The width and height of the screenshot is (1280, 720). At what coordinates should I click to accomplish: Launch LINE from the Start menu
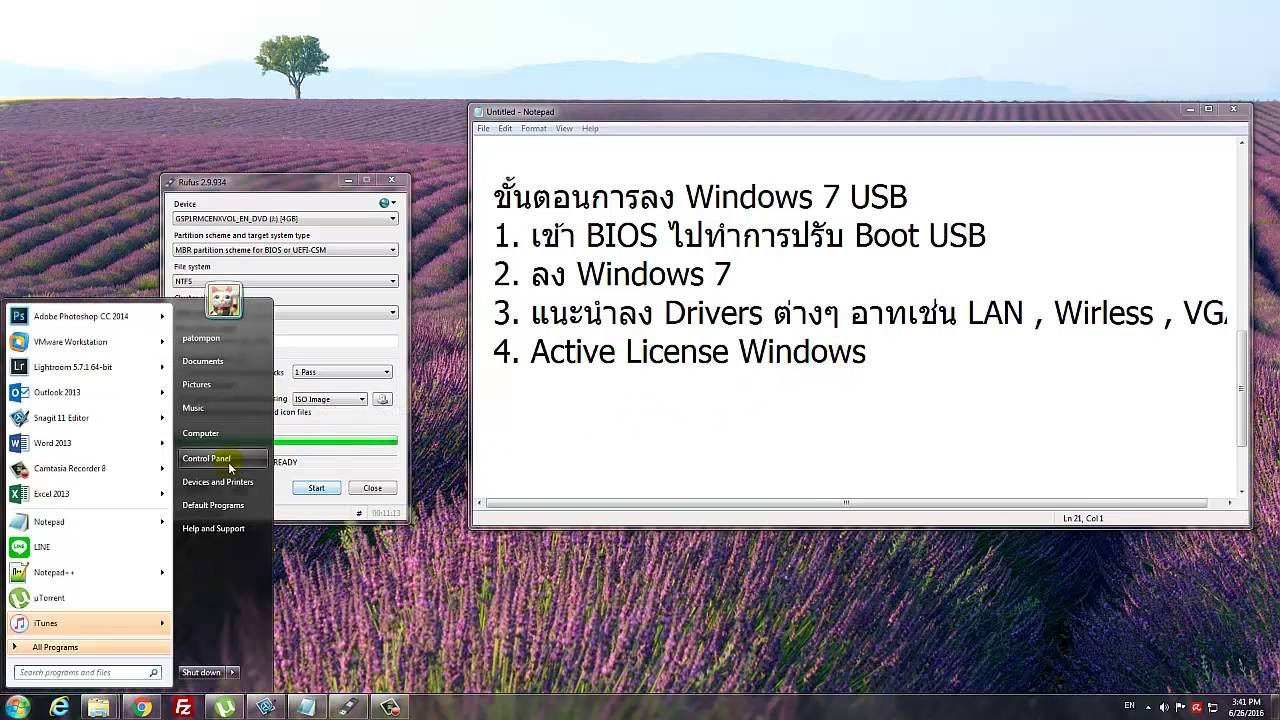point(88,547)
